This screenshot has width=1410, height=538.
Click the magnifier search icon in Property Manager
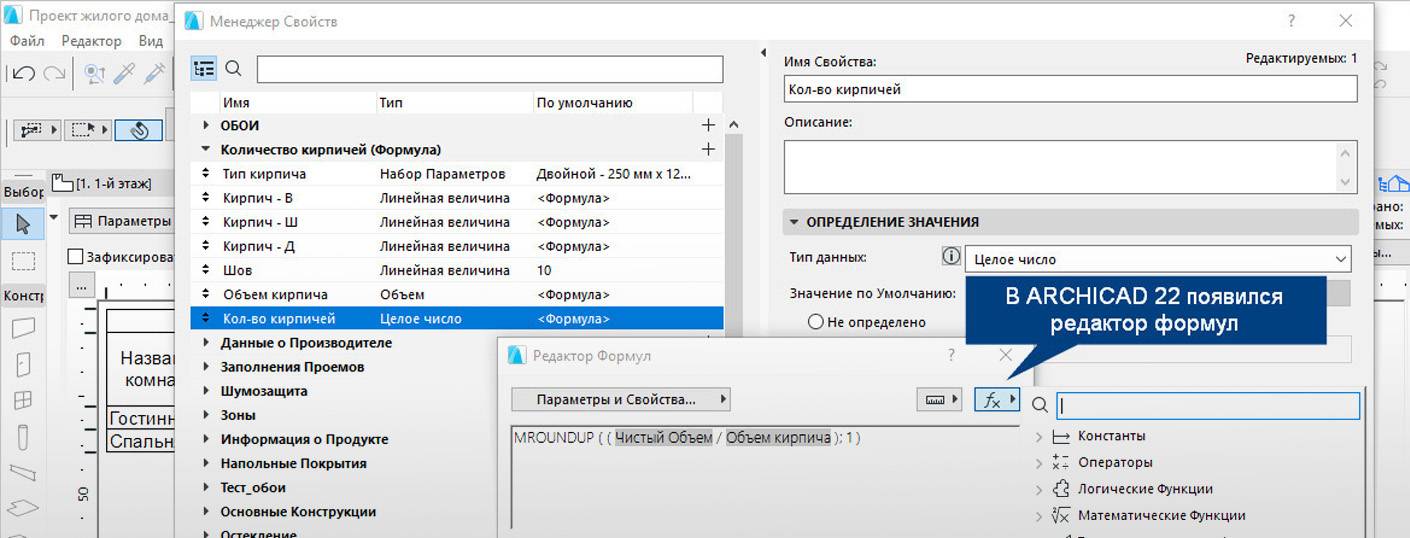[234, 69]
